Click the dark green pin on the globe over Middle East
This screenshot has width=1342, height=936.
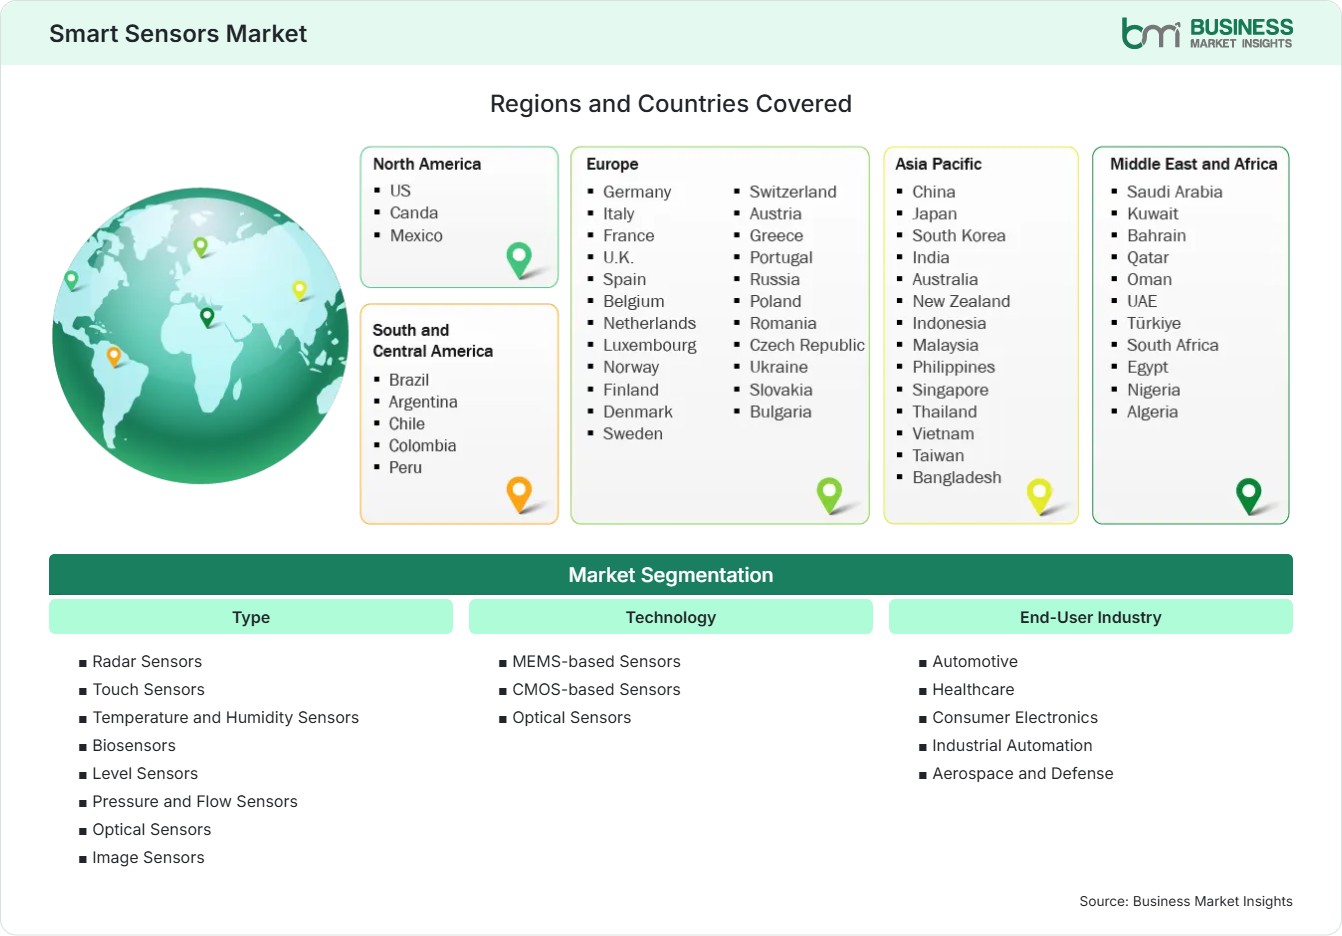coord(207,317)
